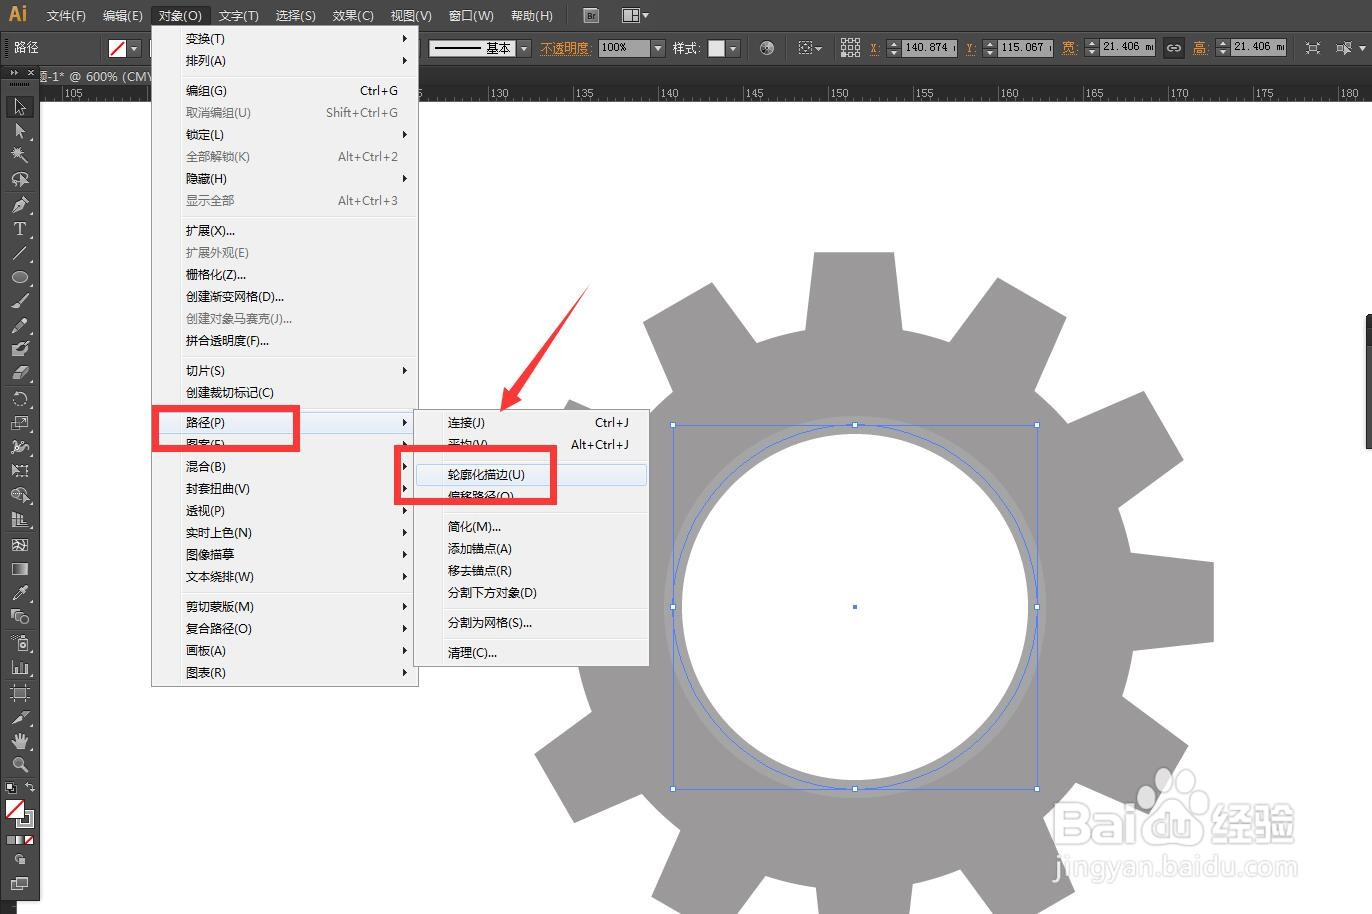Select the Direct Selection tool
Screen dimensions: 1372x914
click(19, 131)
